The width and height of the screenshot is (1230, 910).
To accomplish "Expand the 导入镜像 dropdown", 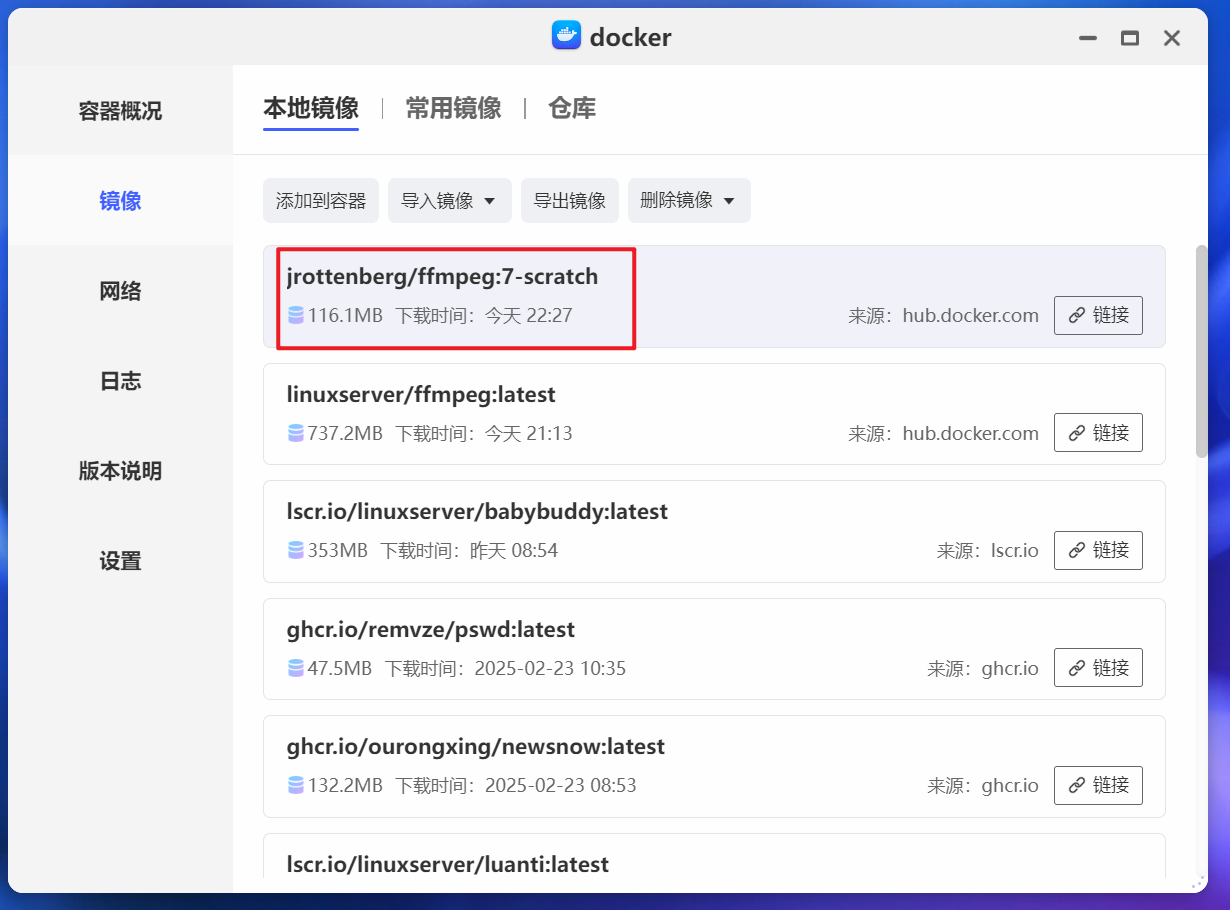I will (449, 201).
